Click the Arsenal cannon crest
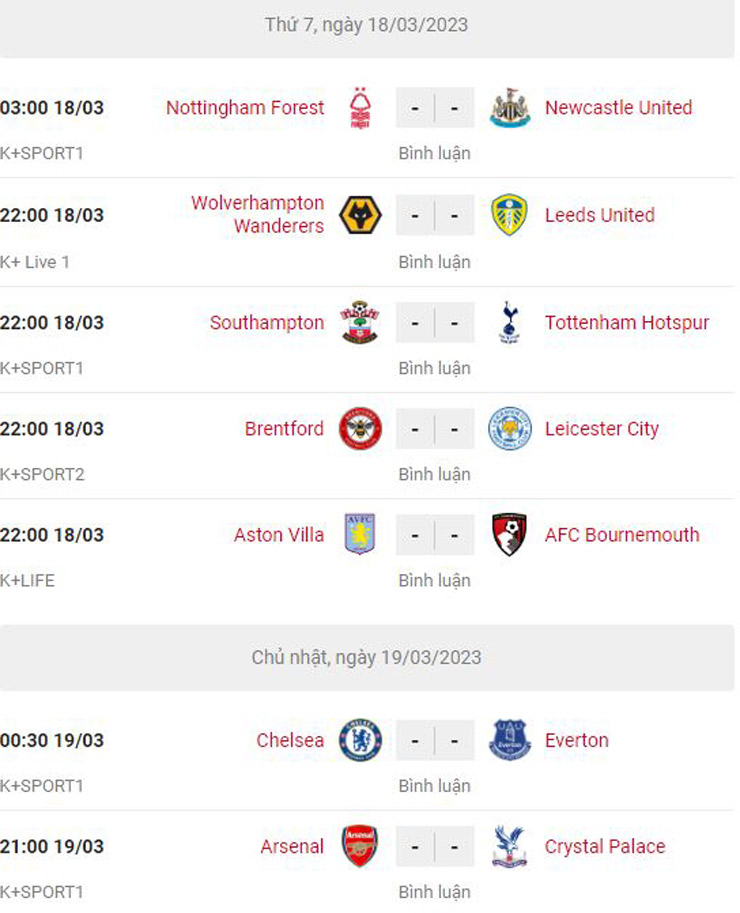Screen dimensions: 740x913 click(x=360, y=847)
